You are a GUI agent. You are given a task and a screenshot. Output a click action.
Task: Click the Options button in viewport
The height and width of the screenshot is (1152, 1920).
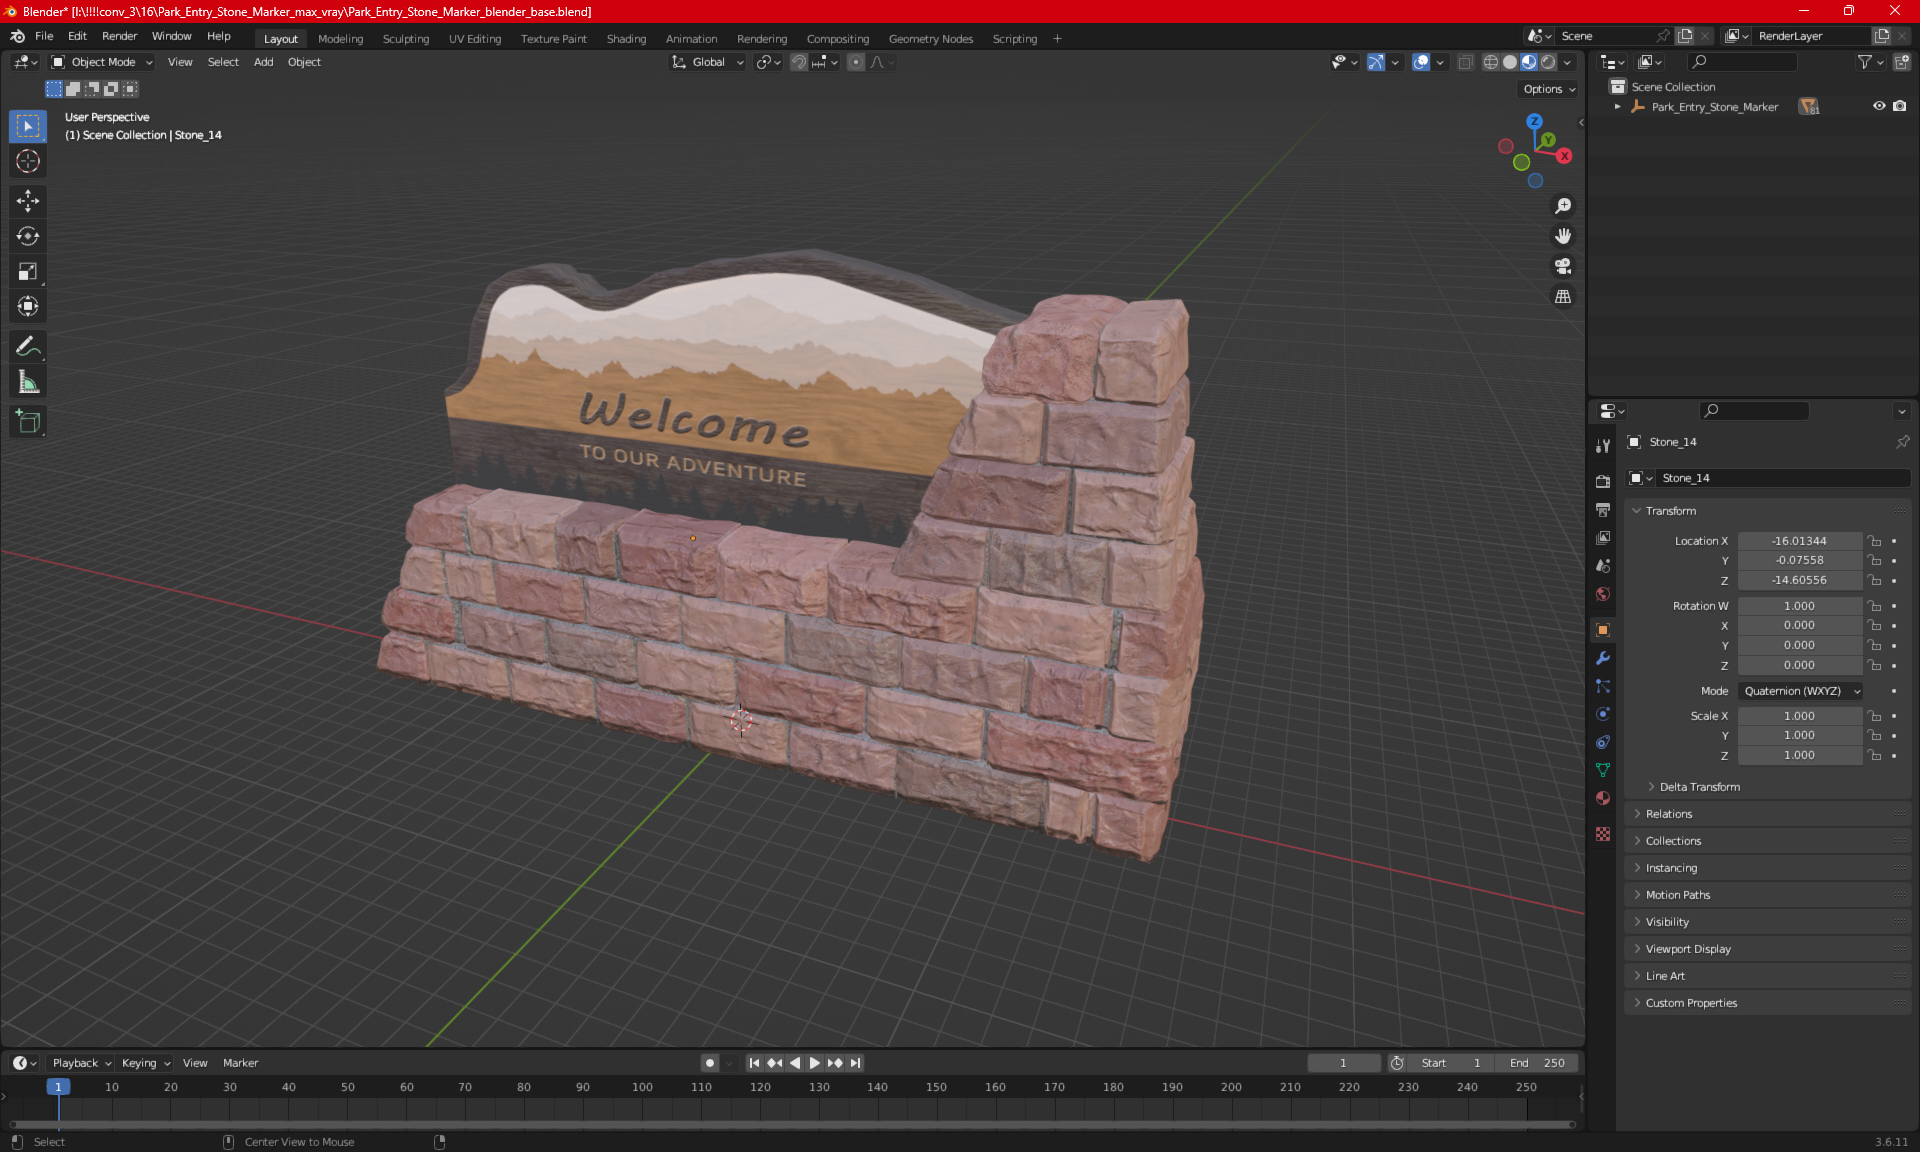coord(1548,89)
